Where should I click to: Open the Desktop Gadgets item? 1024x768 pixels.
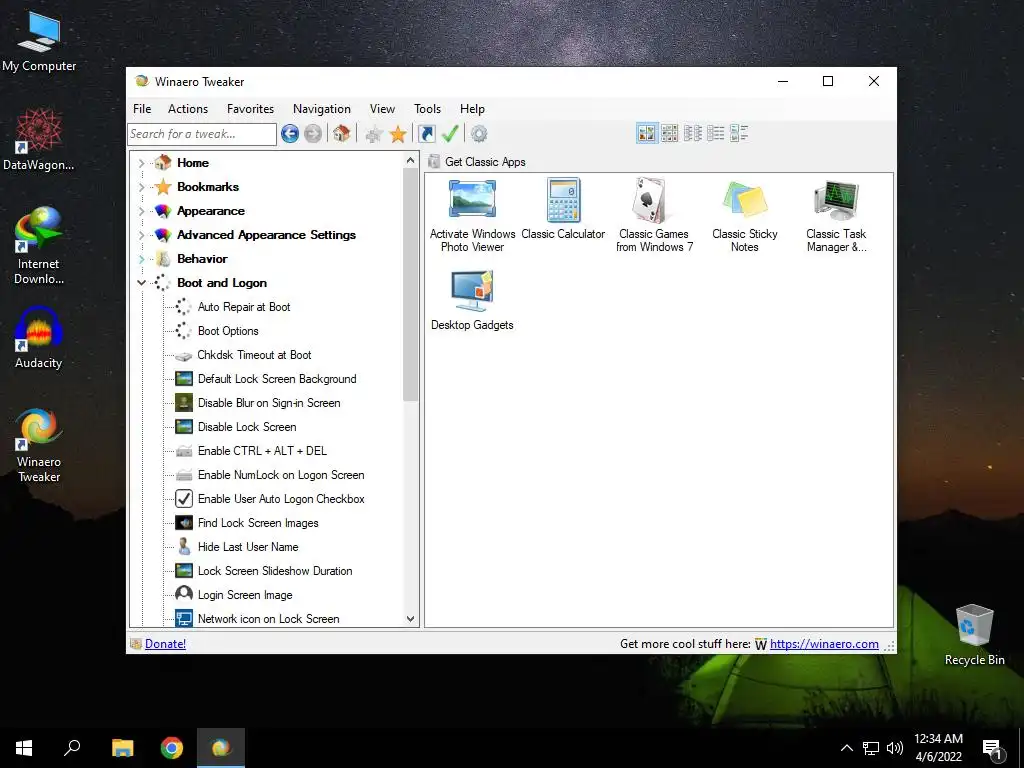click(x=472, y=301)
